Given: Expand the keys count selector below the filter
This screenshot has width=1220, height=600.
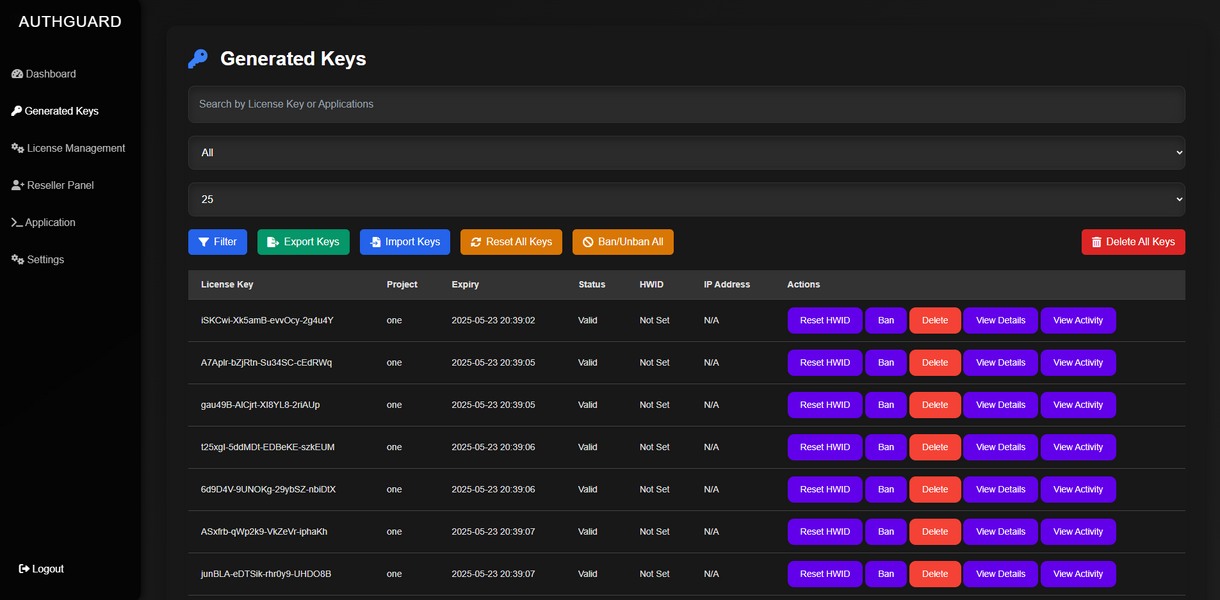Looking at the screenshot, I should (x=686, y=199).
